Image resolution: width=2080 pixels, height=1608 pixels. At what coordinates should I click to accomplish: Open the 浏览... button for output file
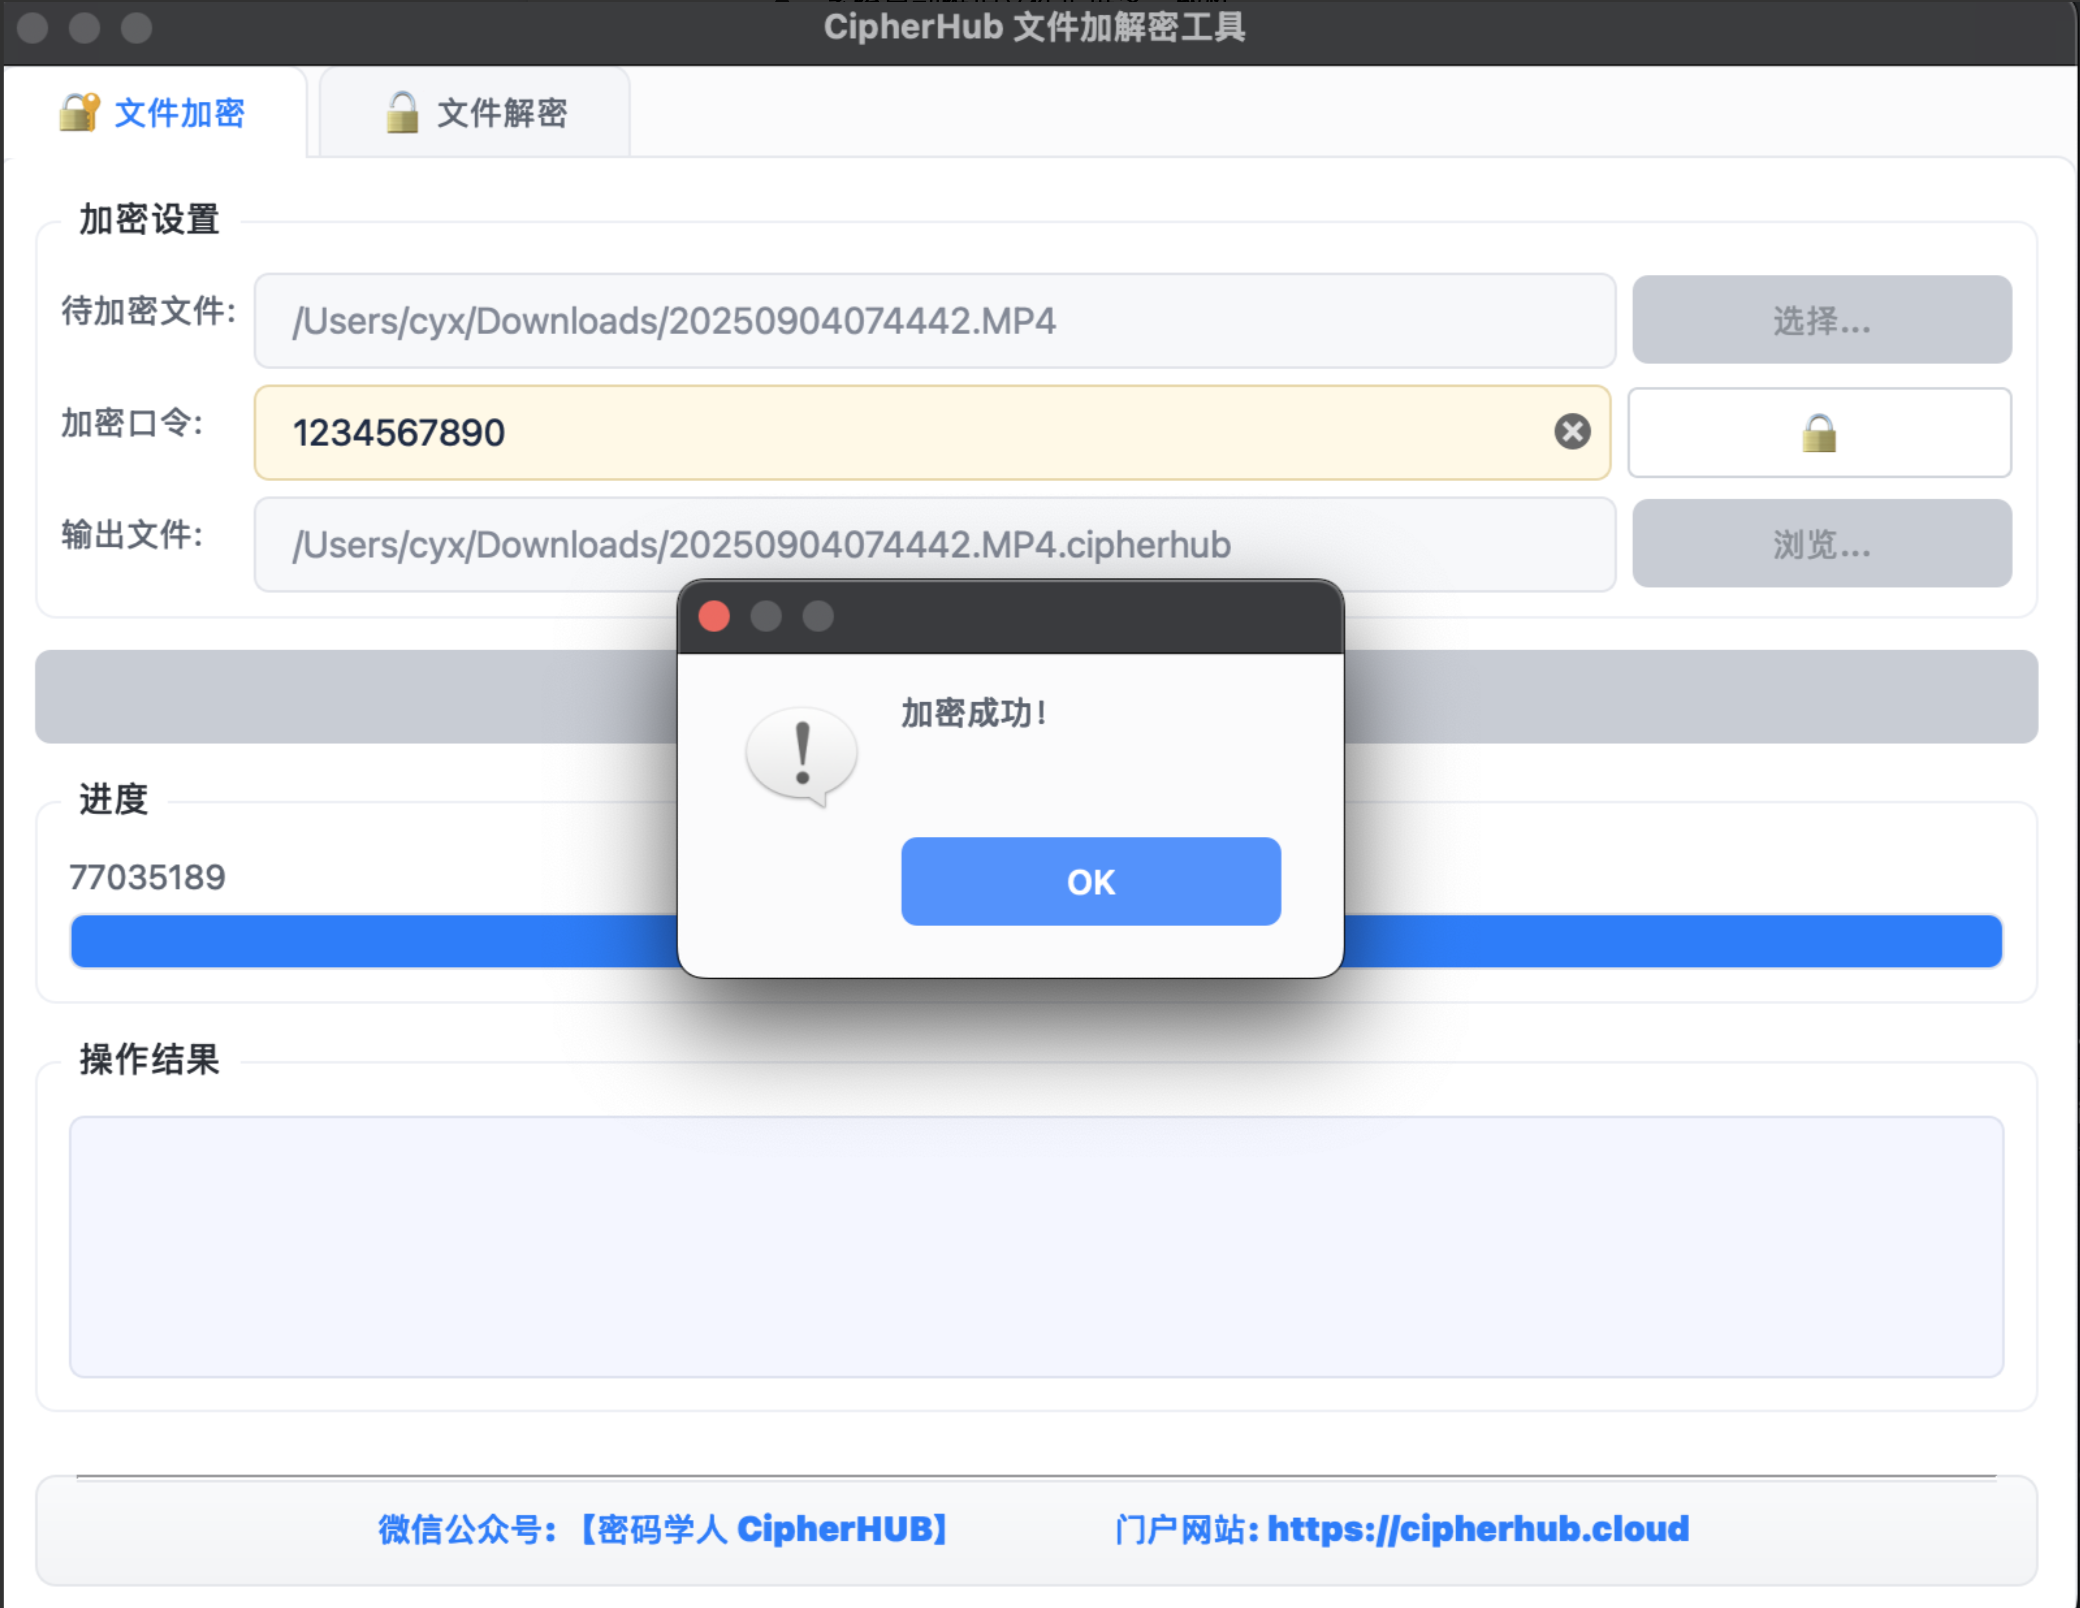pyautogui.click(x=1820, y=544)
